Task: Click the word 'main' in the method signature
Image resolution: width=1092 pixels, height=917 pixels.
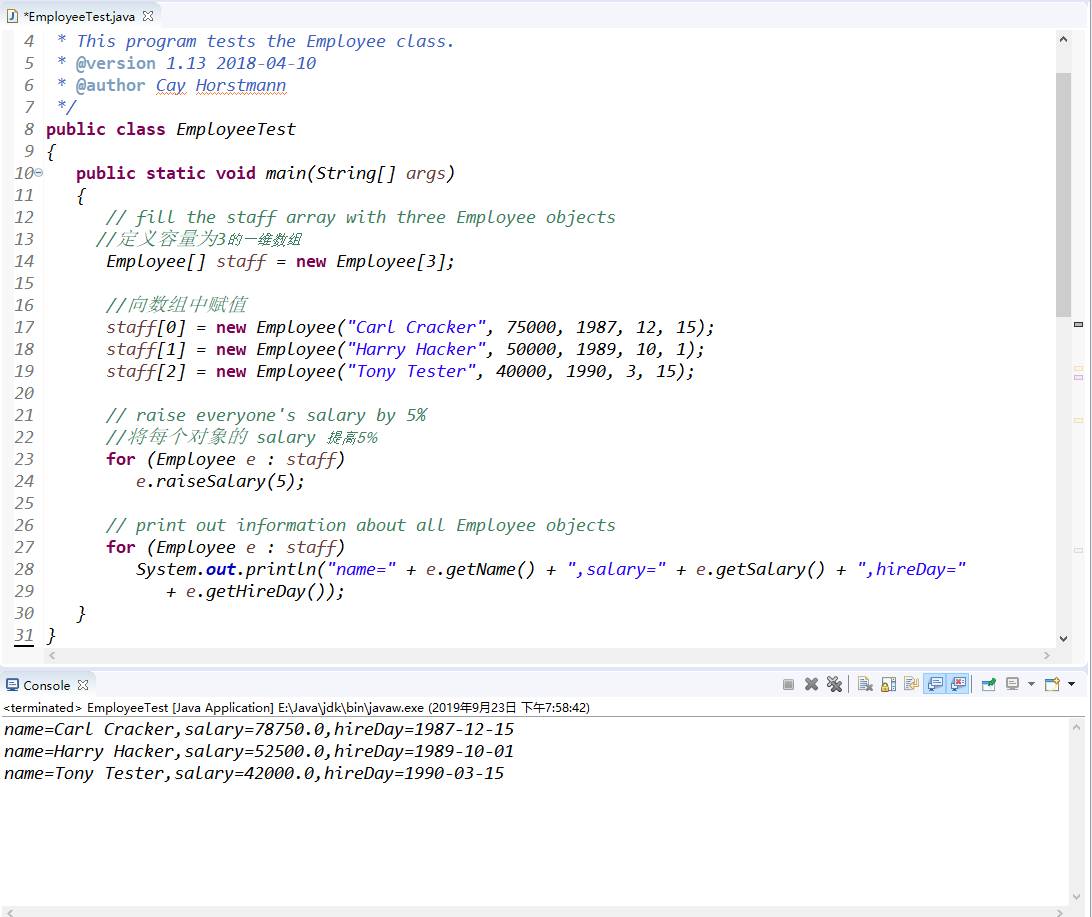Action: [x=286, y=173]
